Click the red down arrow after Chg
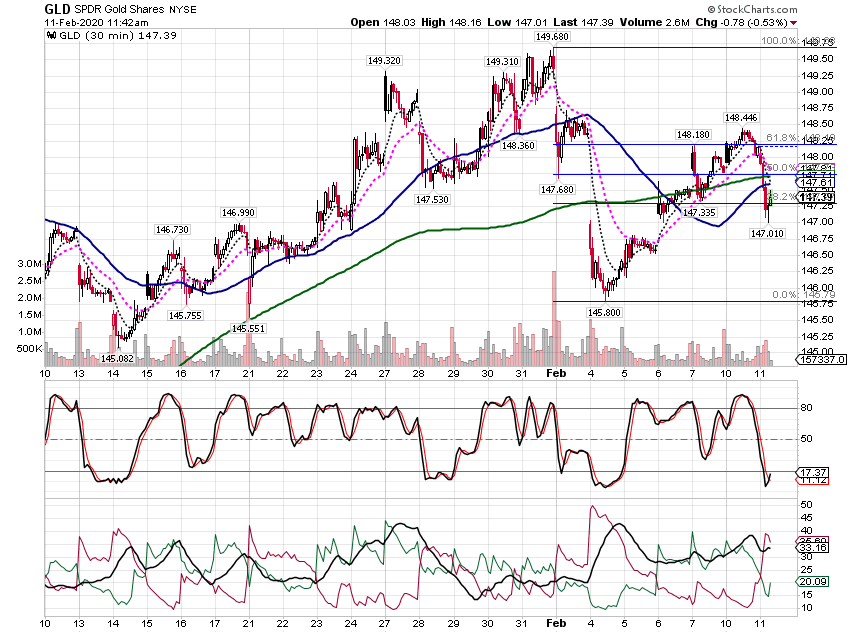Screen dimensions: 850x633 [x=794, y=23]
